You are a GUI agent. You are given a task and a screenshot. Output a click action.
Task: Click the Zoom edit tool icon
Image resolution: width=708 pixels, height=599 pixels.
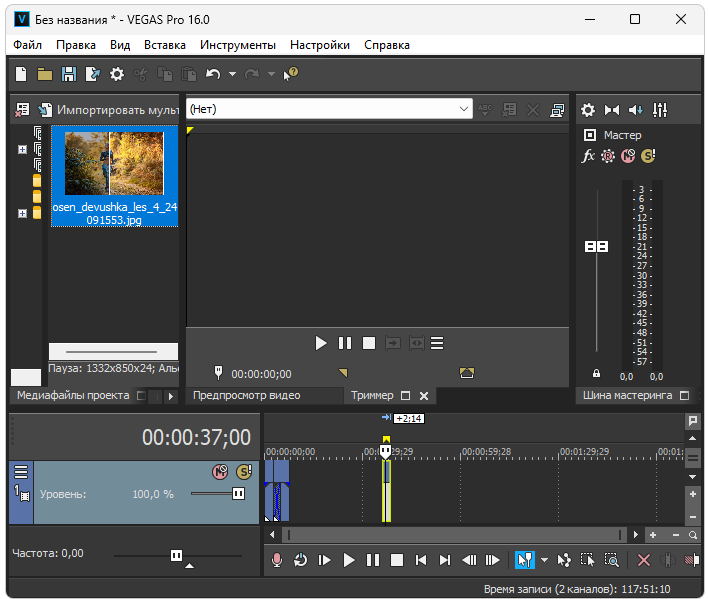pyautogui.click(x=611, y=561)
